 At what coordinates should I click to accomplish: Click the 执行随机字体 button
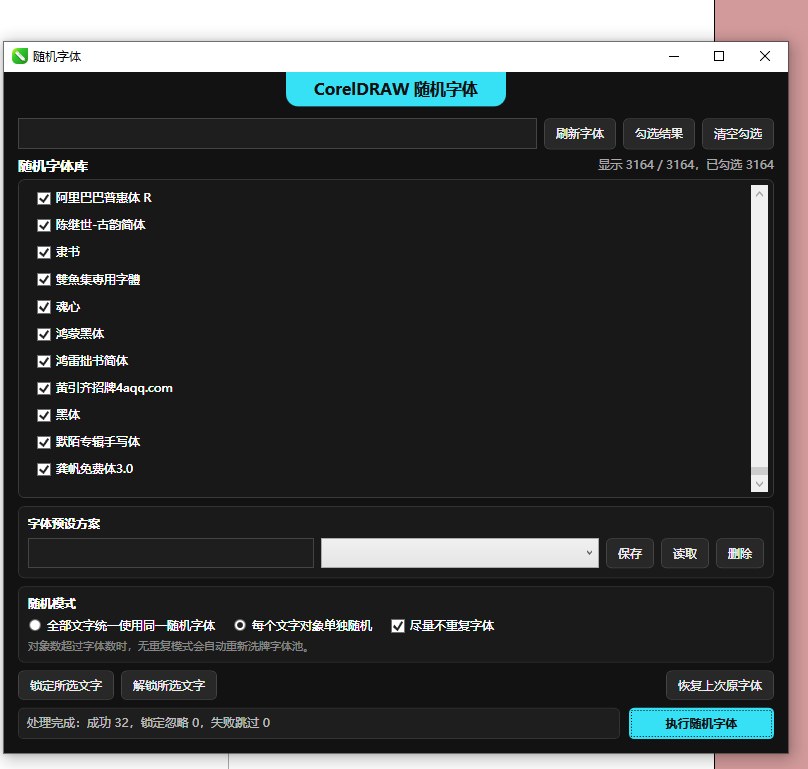pos(701,724)
